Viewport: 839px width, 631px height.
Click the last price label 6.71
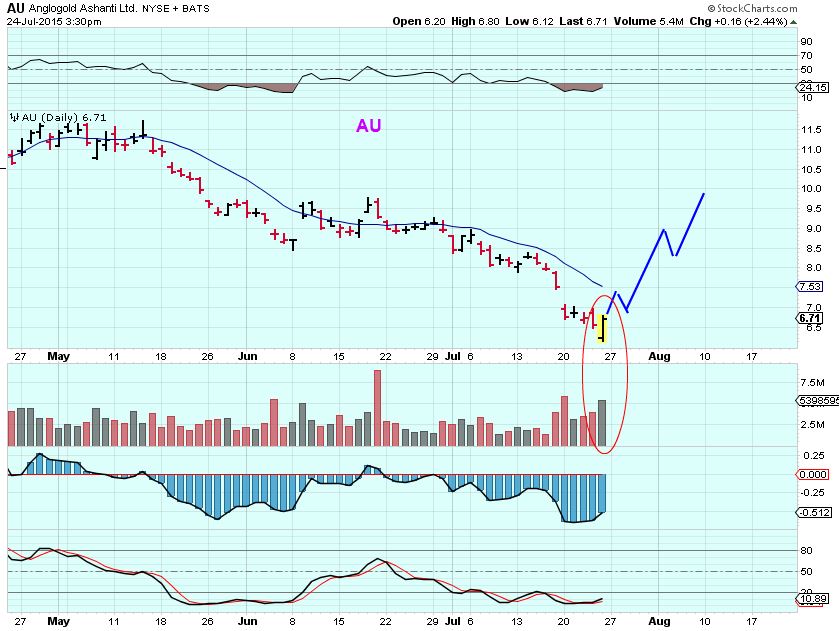pos(810,318)
